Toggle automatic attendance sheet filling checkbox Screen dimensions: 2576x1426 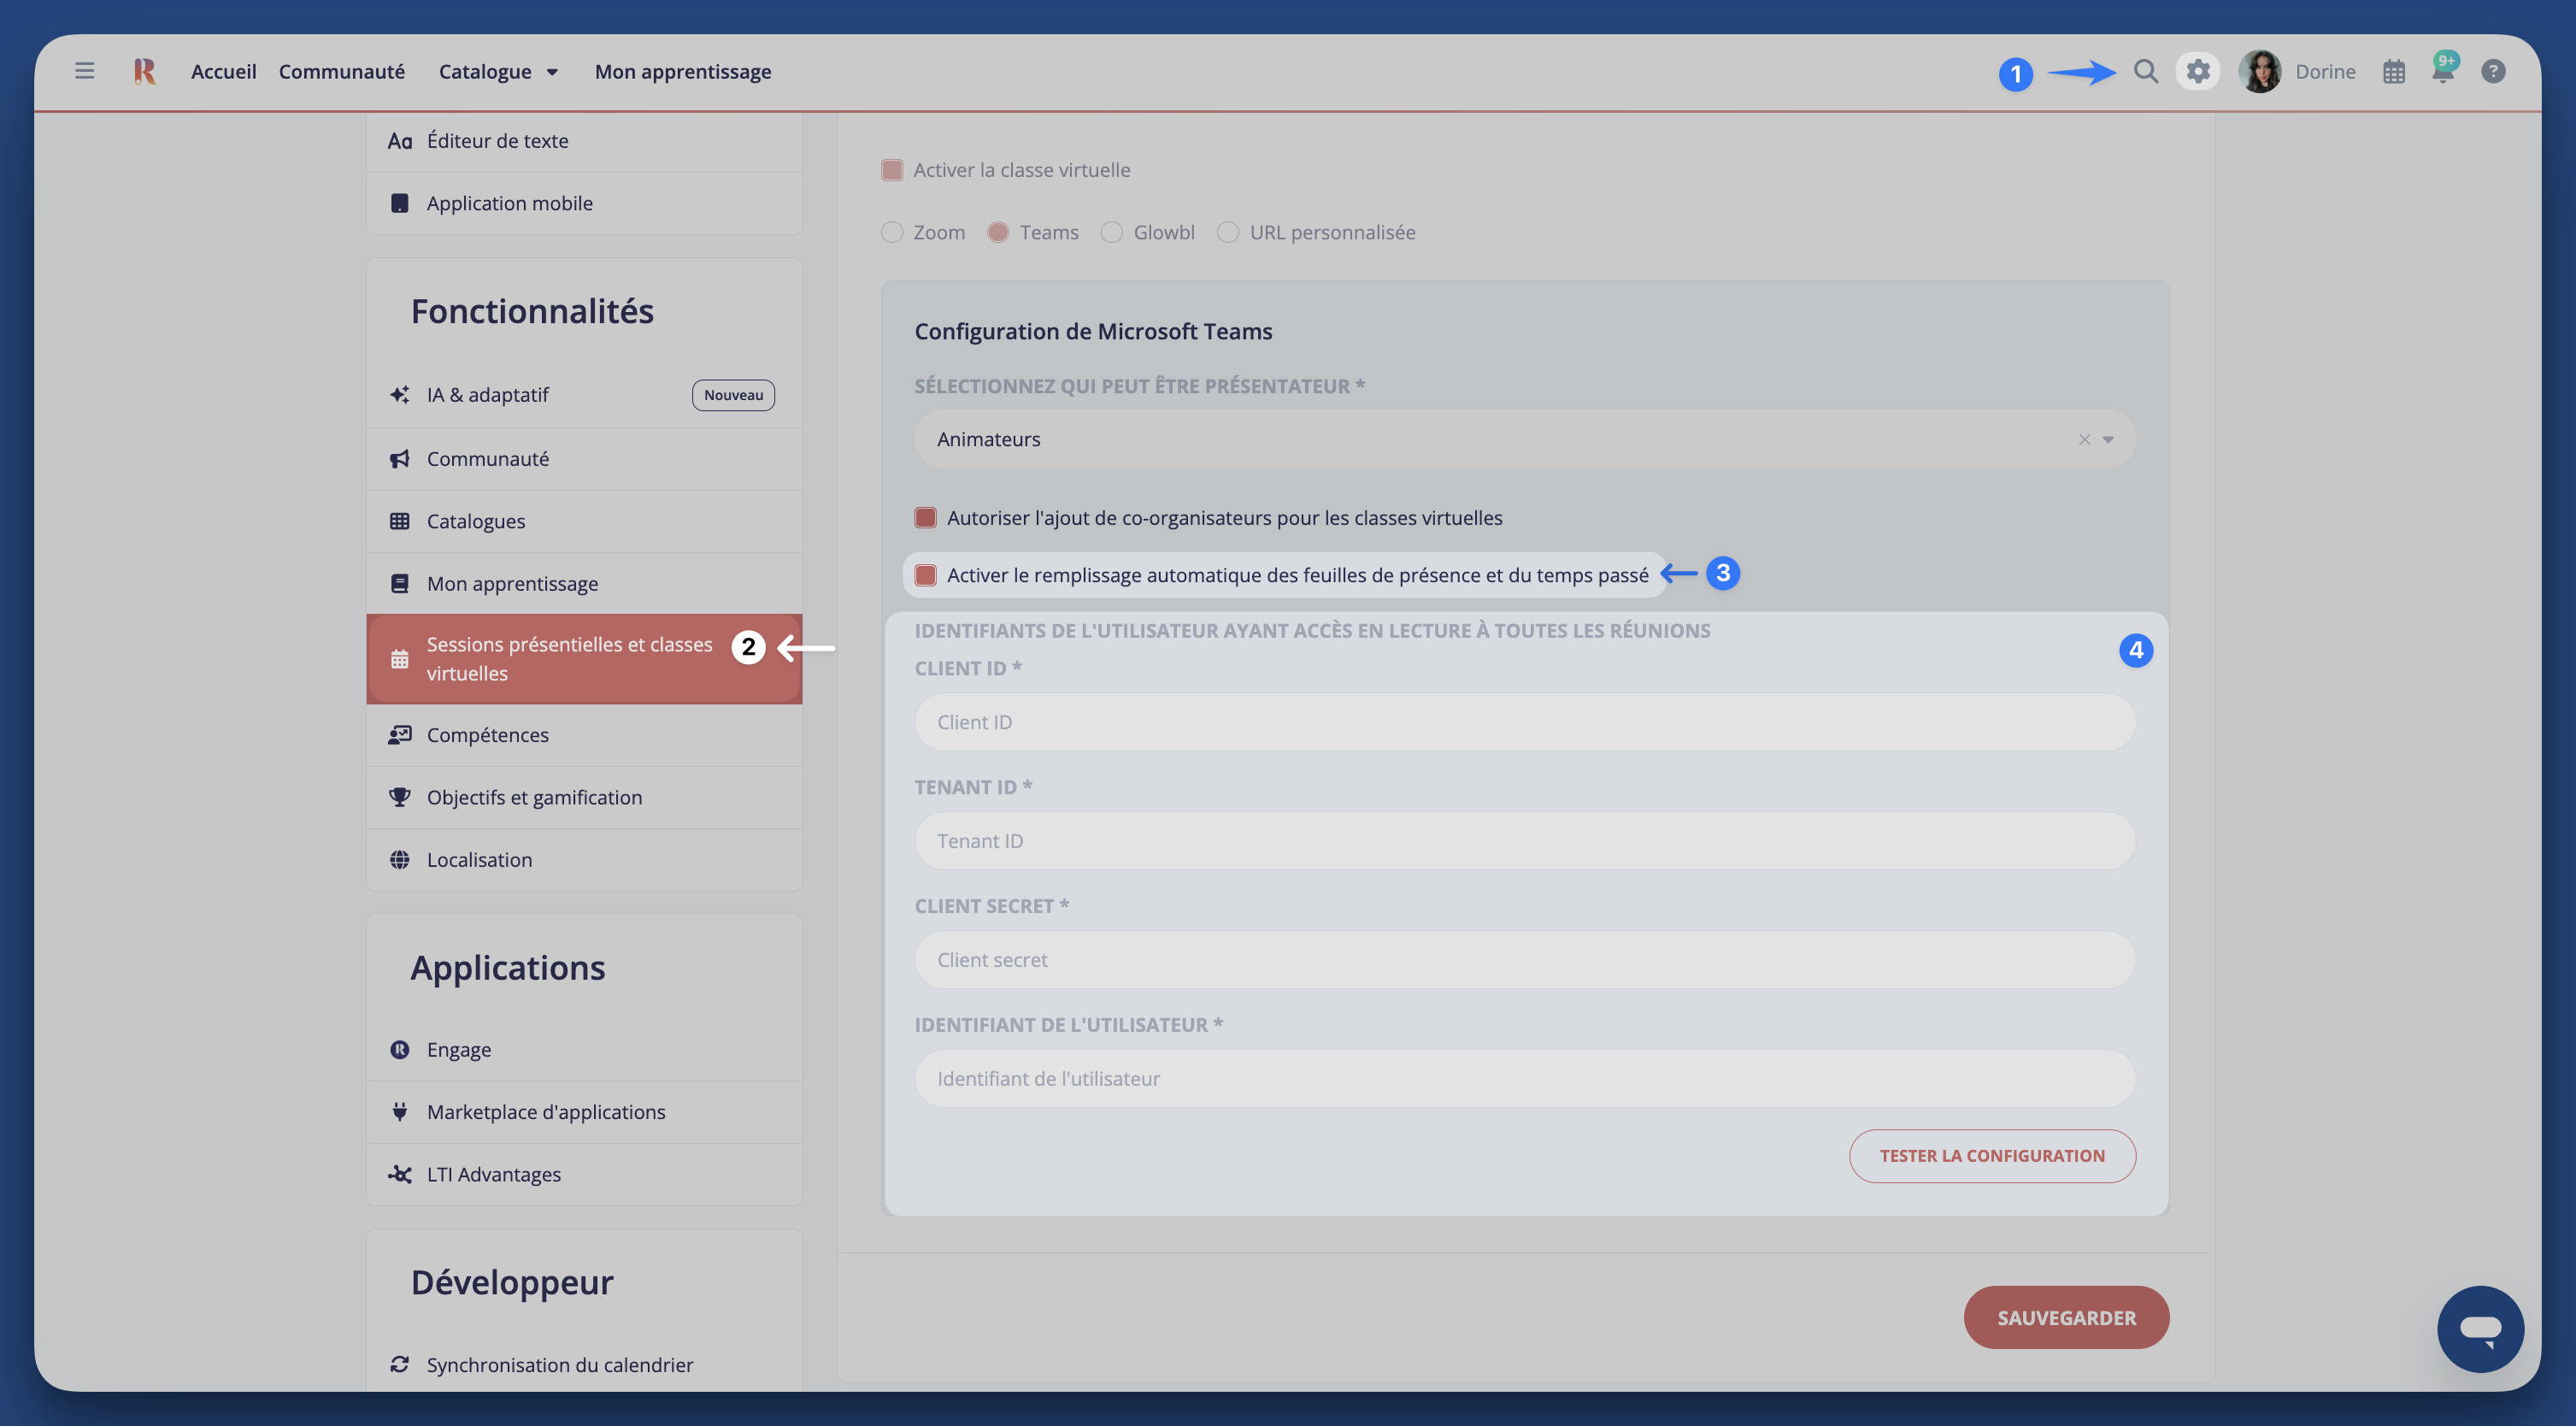pyautogui.click(x=925, y=575)
